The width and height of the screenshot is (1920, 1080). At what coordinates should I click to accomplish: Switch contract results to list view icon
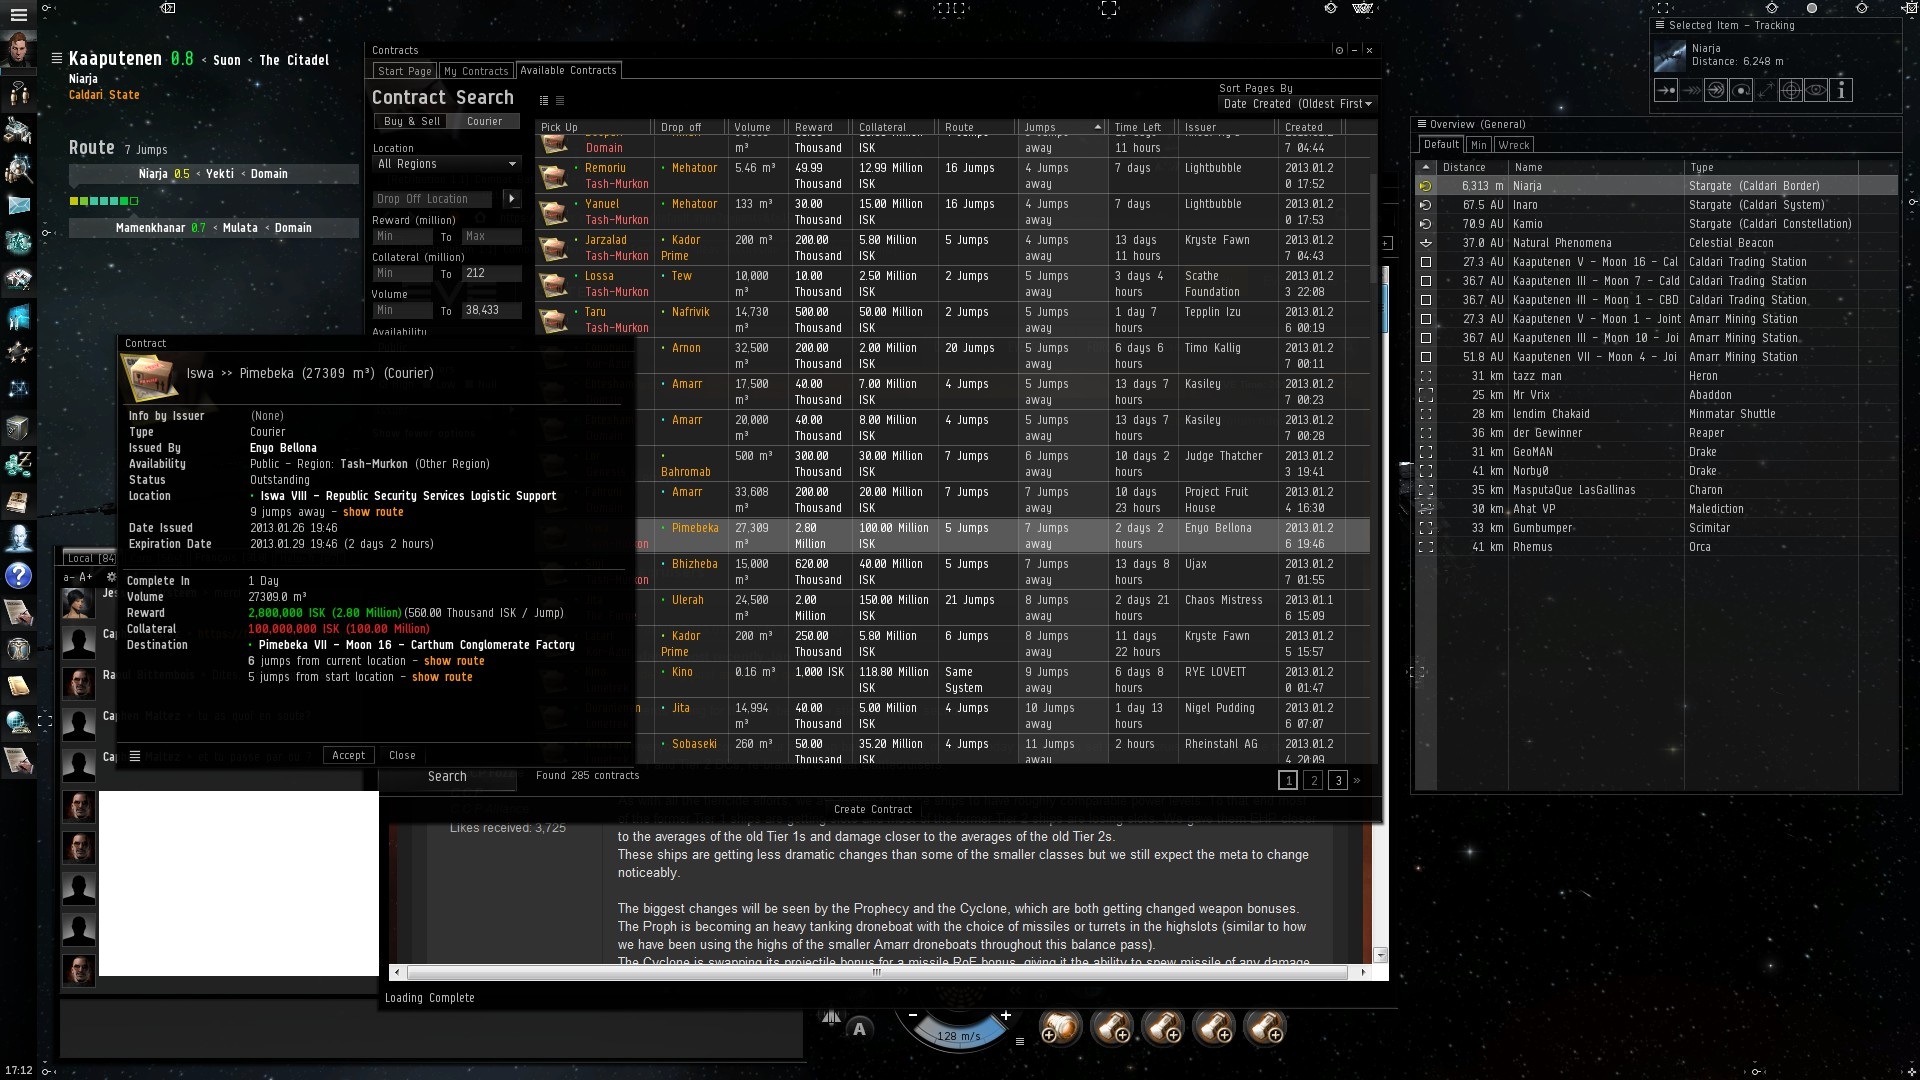click(560, 100)
